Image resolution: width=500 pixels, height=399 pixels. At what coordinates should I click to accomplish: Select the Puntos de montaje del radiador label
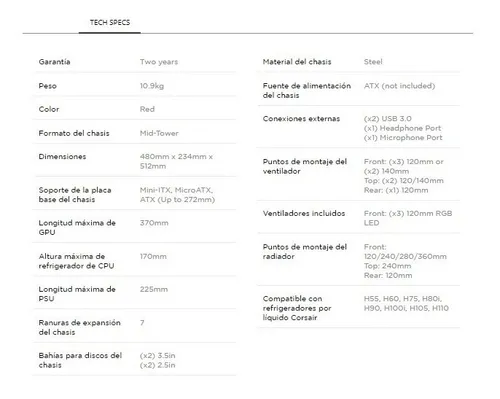305,252
